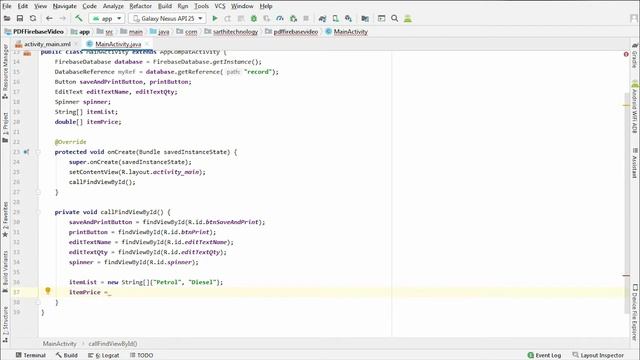Open the View menu
This screenshot has width=640, height=360.
pyautogui.click(x=40, y=6)
